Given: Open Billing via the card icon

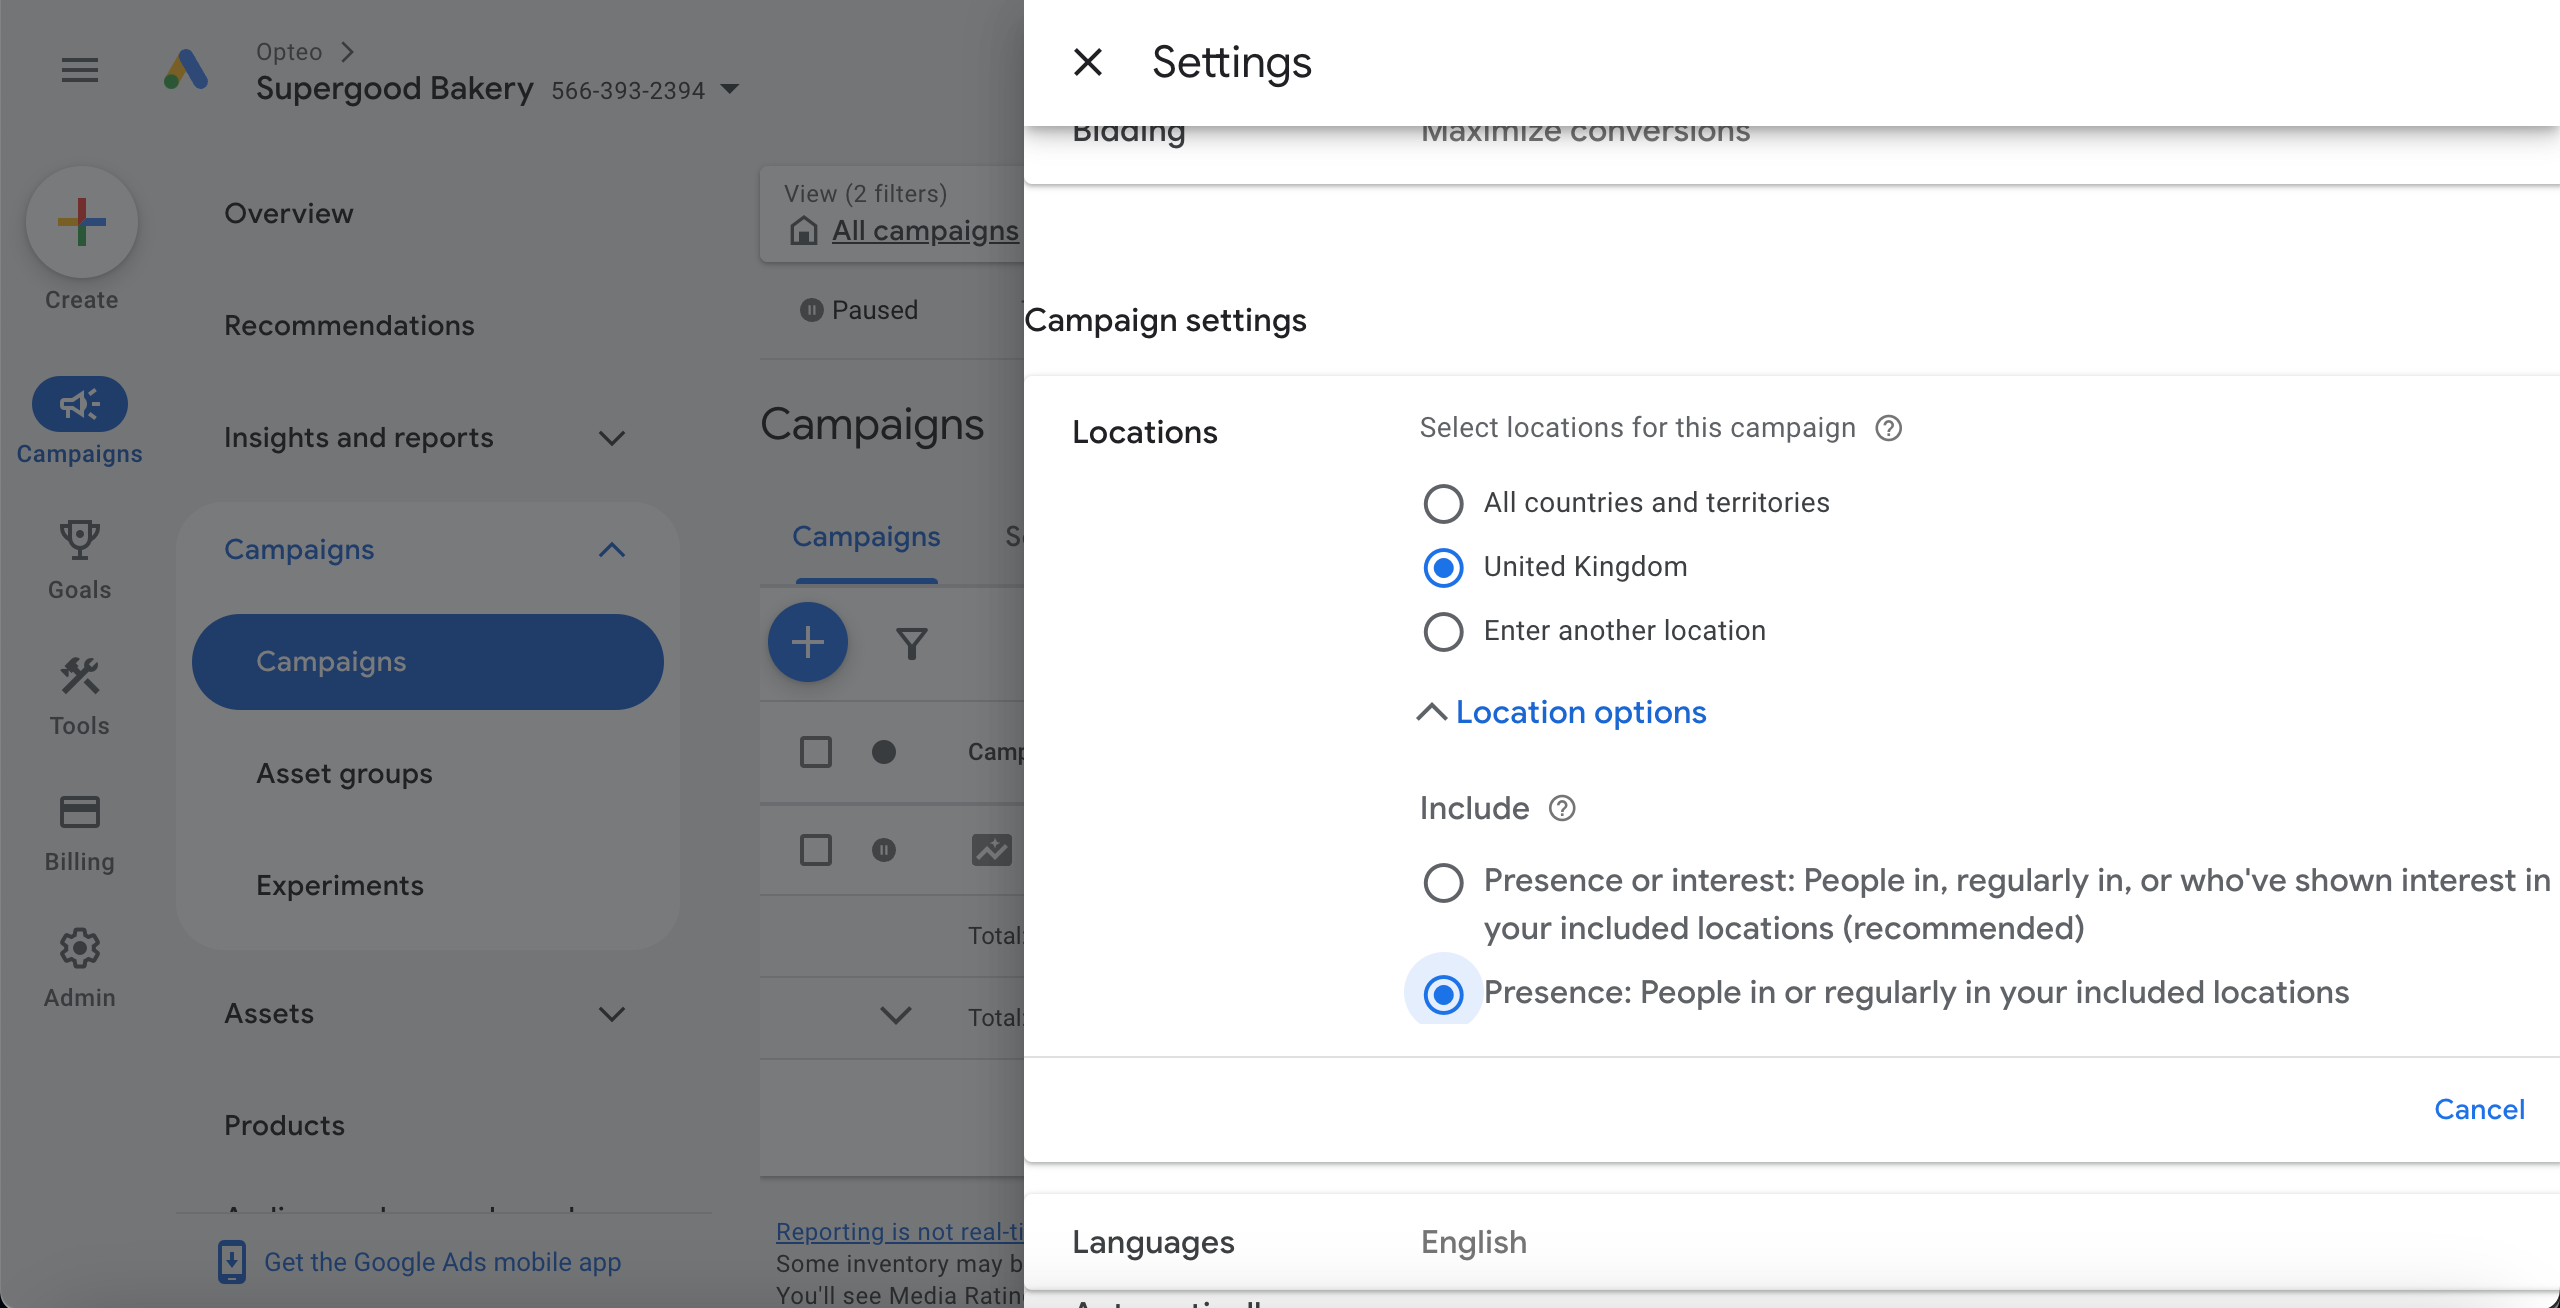Looking at the screenshot, I should coord(80,812).
